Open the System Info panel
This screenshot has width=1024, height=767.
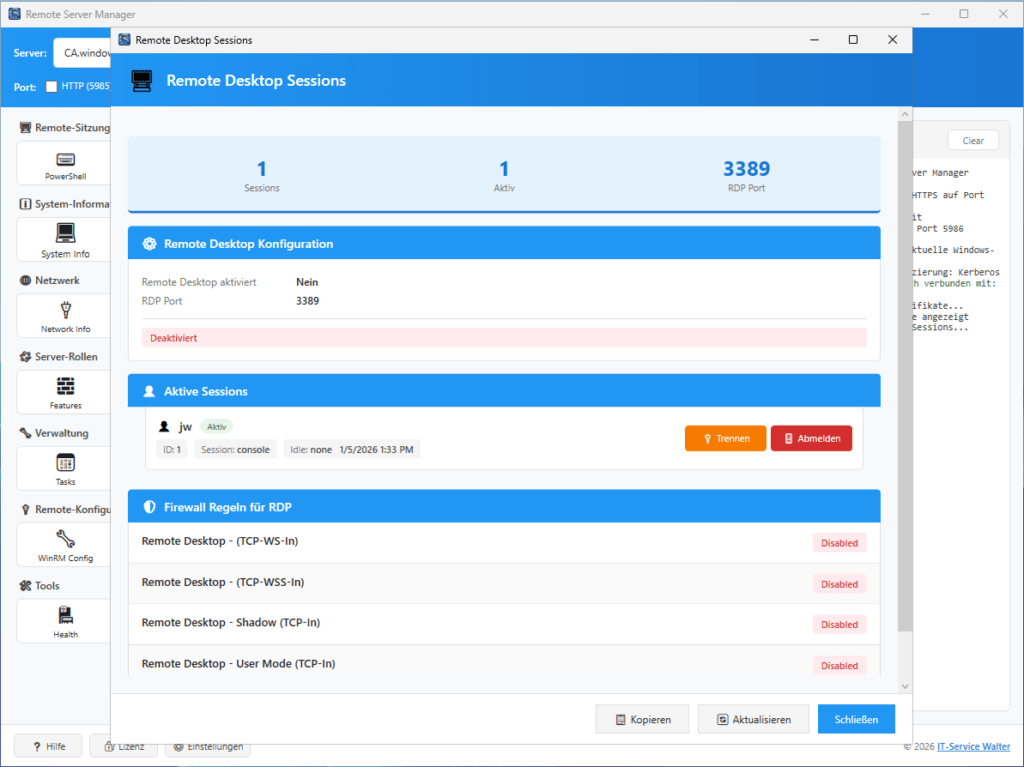[63, 239]
